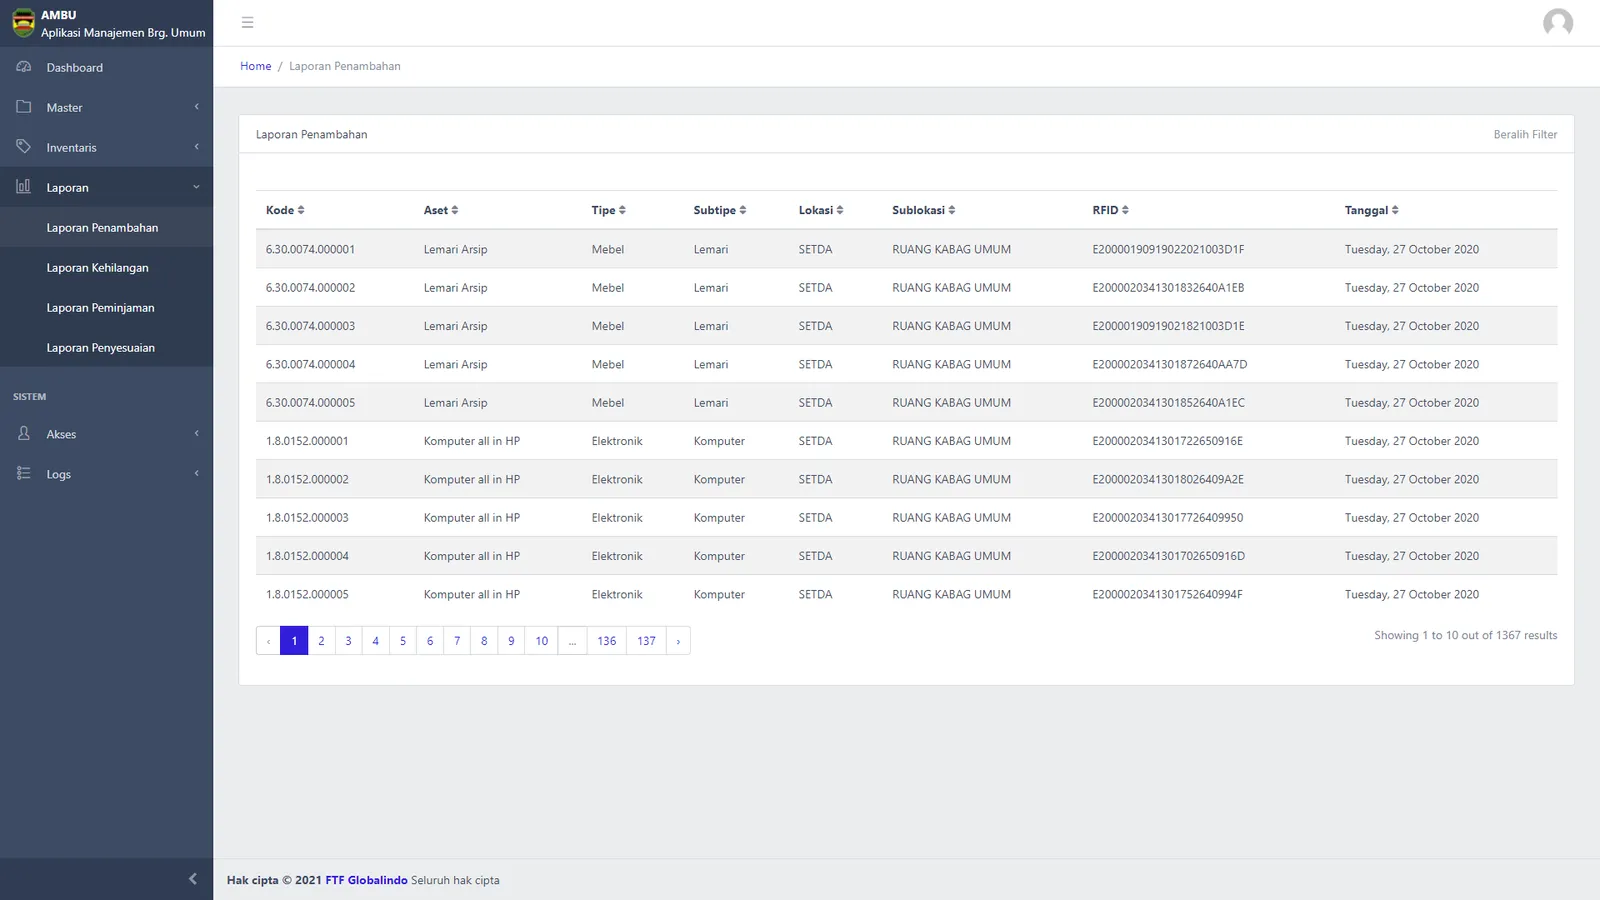Click Elektronik in row 1.8.0152.000002
Screen dimensions: 1600x900
point(617,479)
